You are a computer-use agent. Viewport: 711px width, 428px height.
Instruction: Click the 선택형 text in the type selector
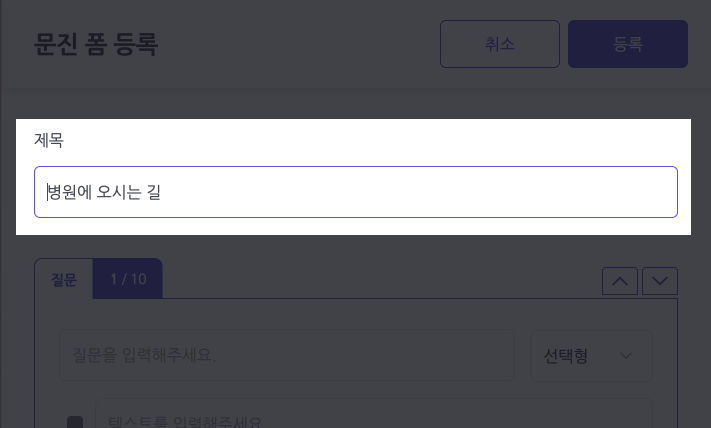[x=565, y=356]
